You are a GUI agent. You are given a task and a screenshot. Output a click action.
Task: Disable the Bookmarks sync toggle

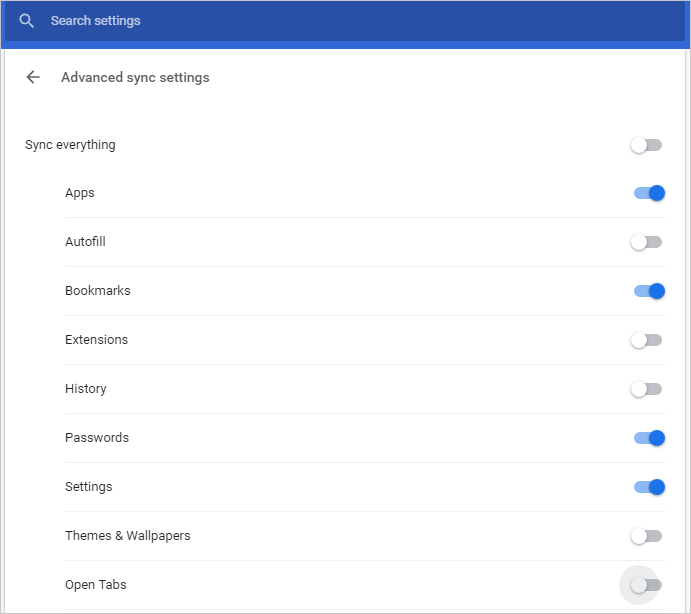point(649,291)
